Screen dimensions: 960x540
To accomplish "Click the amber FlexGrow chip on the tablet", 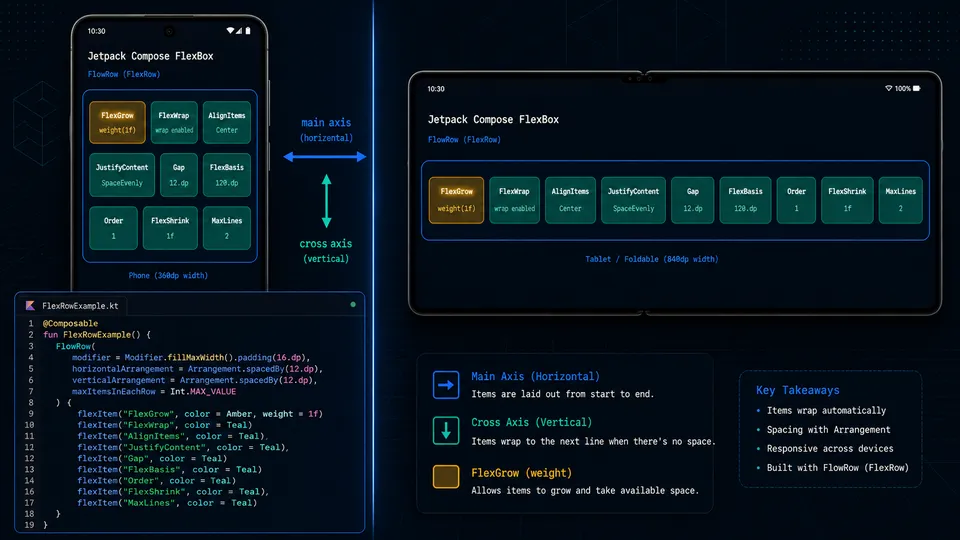I will pos(456,200).
